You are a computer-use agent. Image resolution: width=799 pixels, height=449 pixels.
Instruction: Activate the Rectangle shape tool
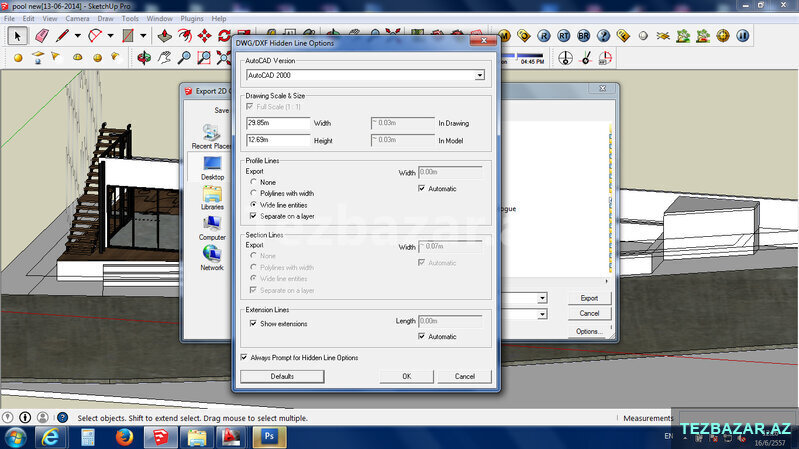point(127,36)
